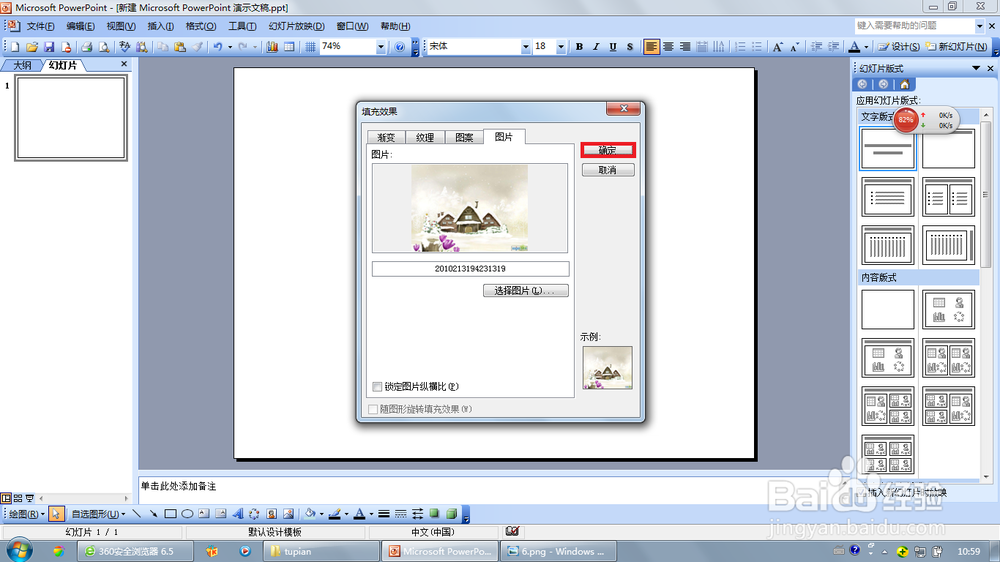Expand the font color dropdown arrow
This screenshot has height=562, width=1000.
coord(866,47)
